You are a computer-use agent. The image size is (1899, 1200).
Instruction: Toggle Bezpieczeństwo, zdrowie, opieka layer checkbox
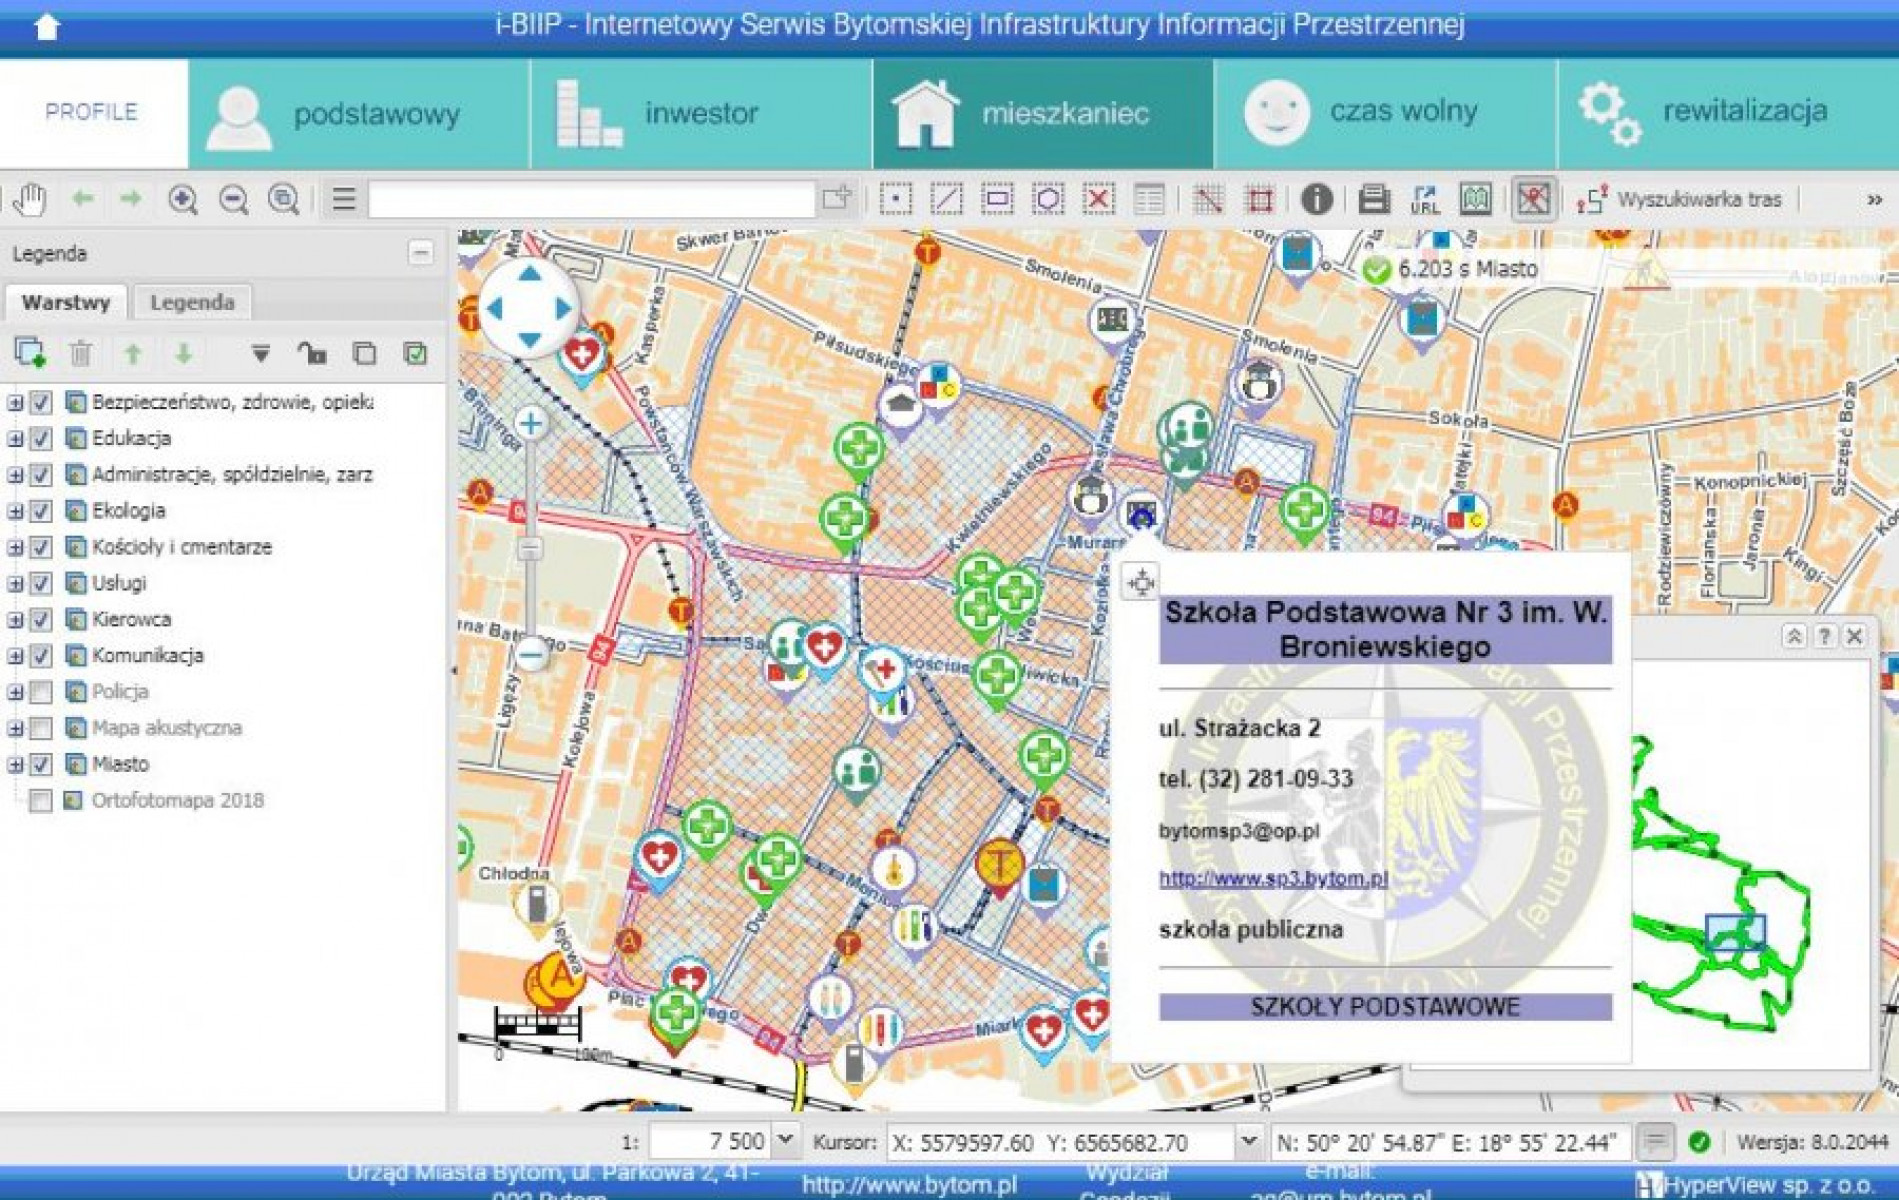(41, 402)
